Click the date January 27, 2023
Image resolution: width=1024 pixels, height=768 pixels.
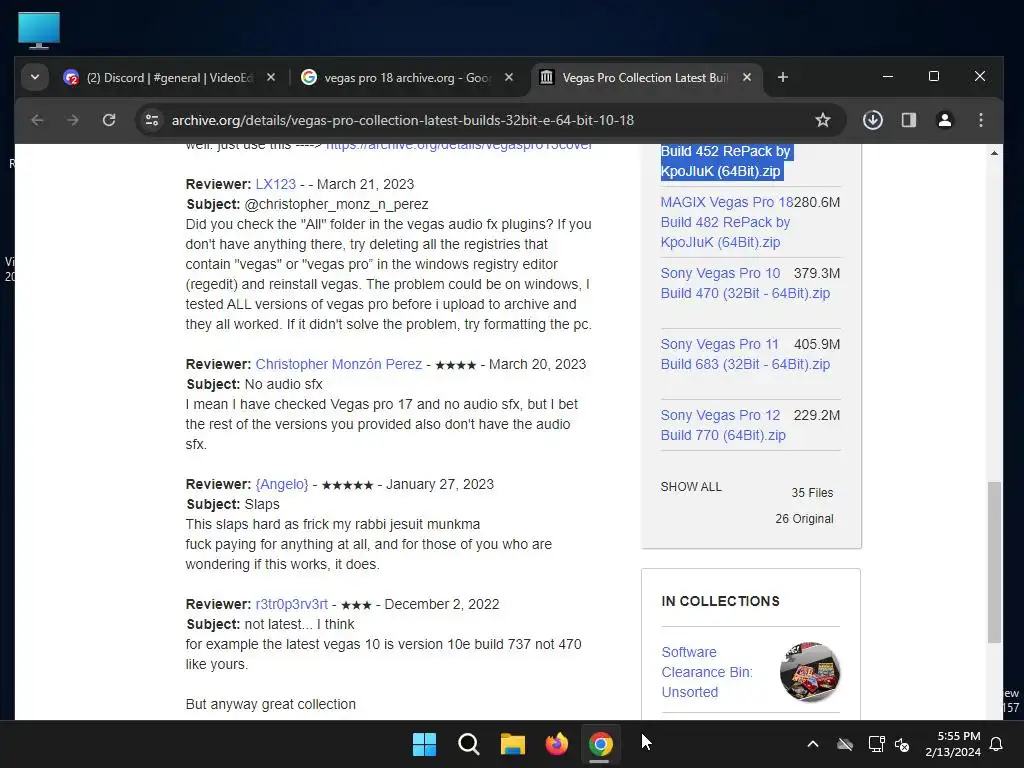(x=440, y=485)
